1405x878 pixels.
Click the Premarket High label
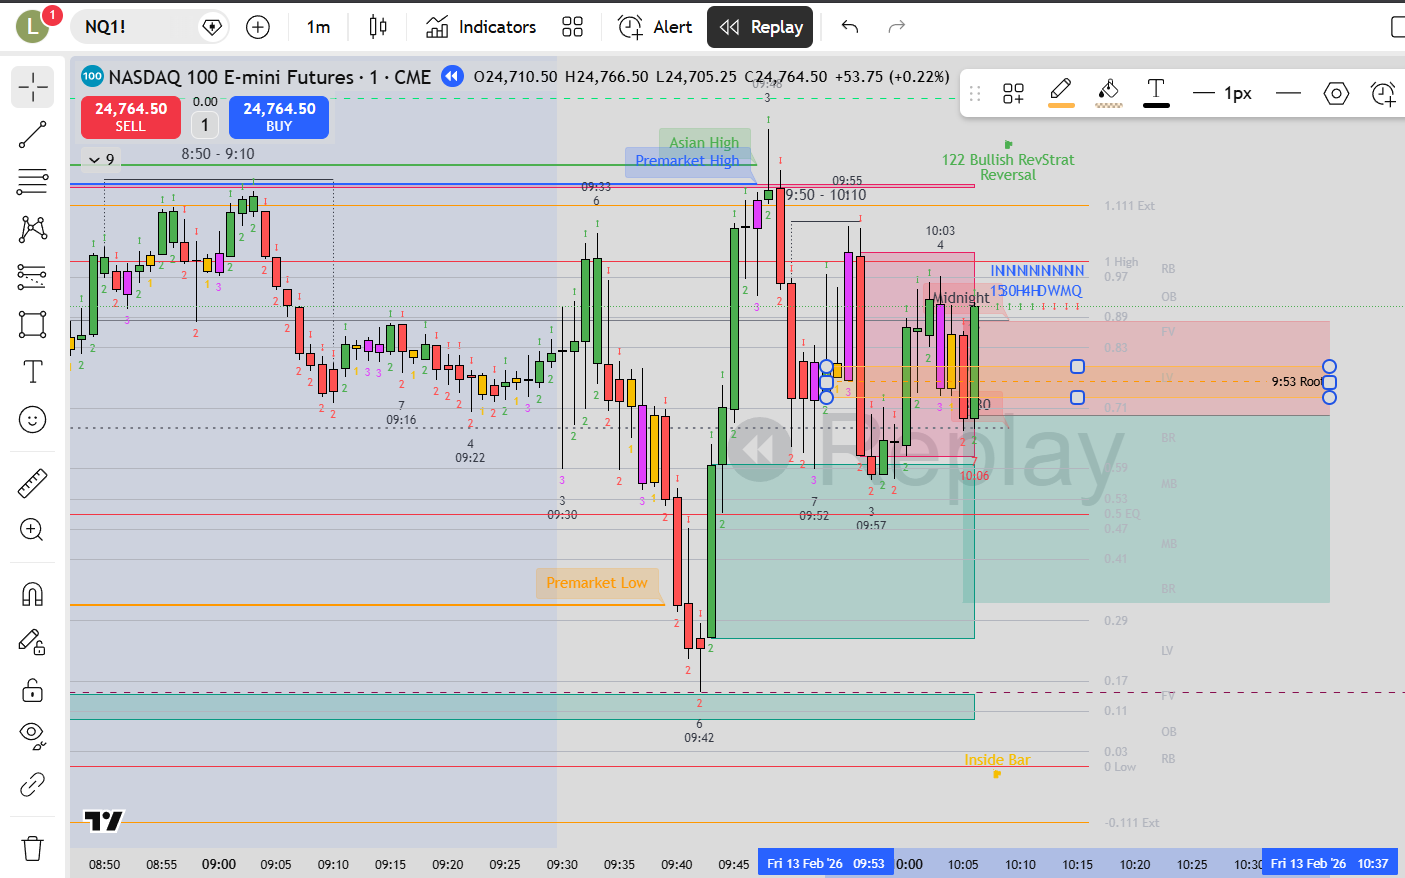[x=687, y=161]
